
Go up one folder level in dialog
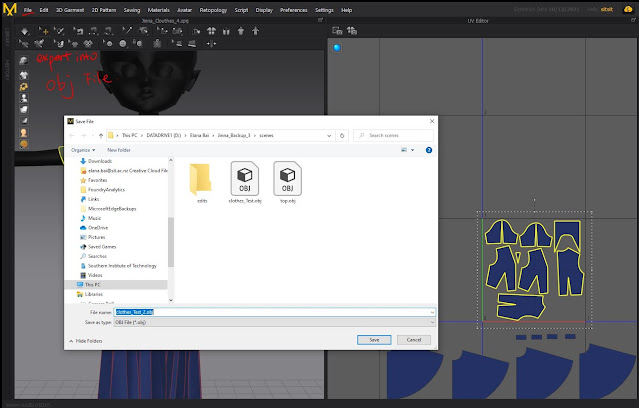(101, 135)
